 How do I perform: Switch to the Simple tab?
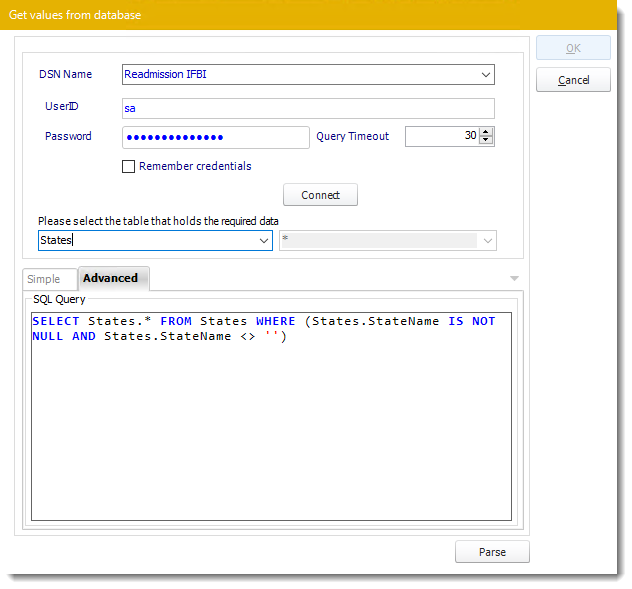[x=49, y=279]
